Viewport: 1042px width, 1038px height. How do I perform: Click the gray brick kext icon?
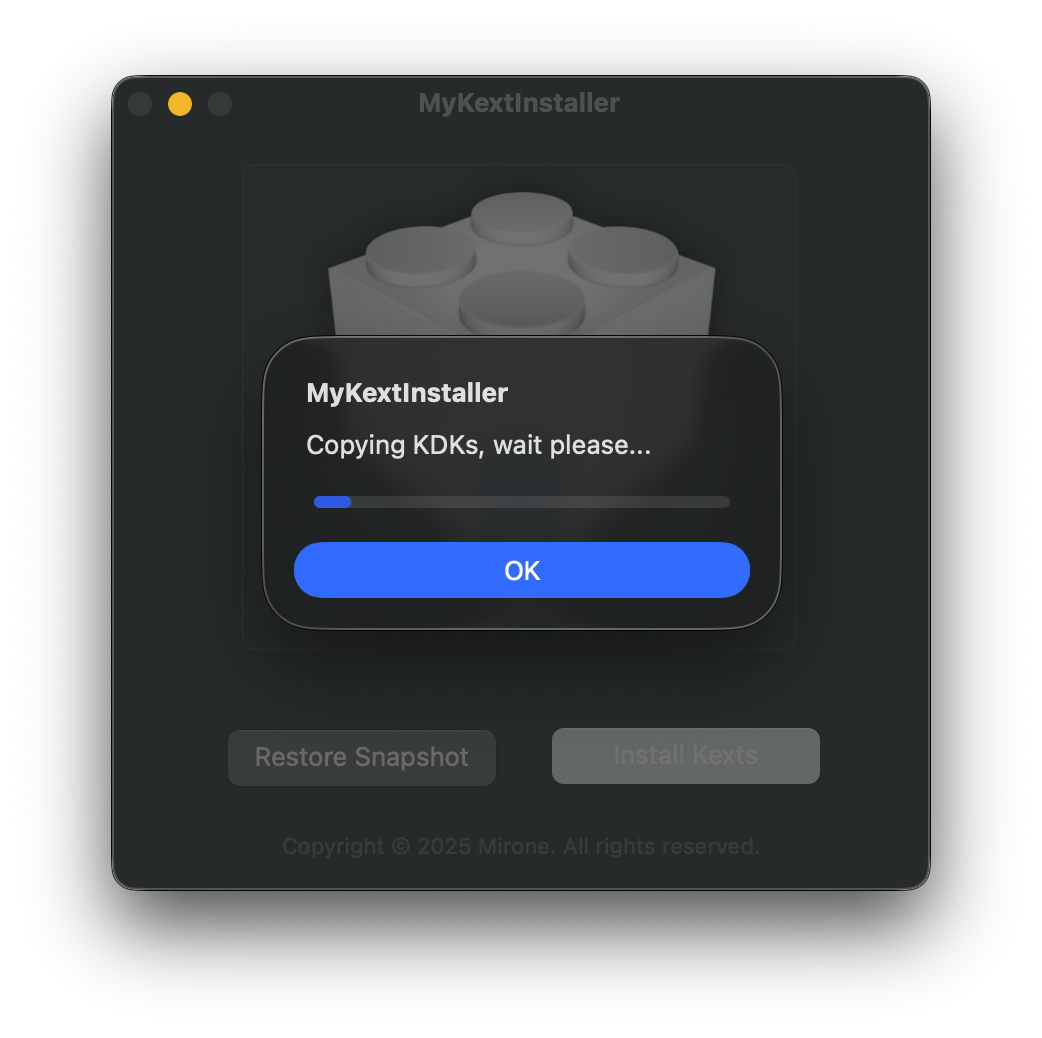[522, 264]
